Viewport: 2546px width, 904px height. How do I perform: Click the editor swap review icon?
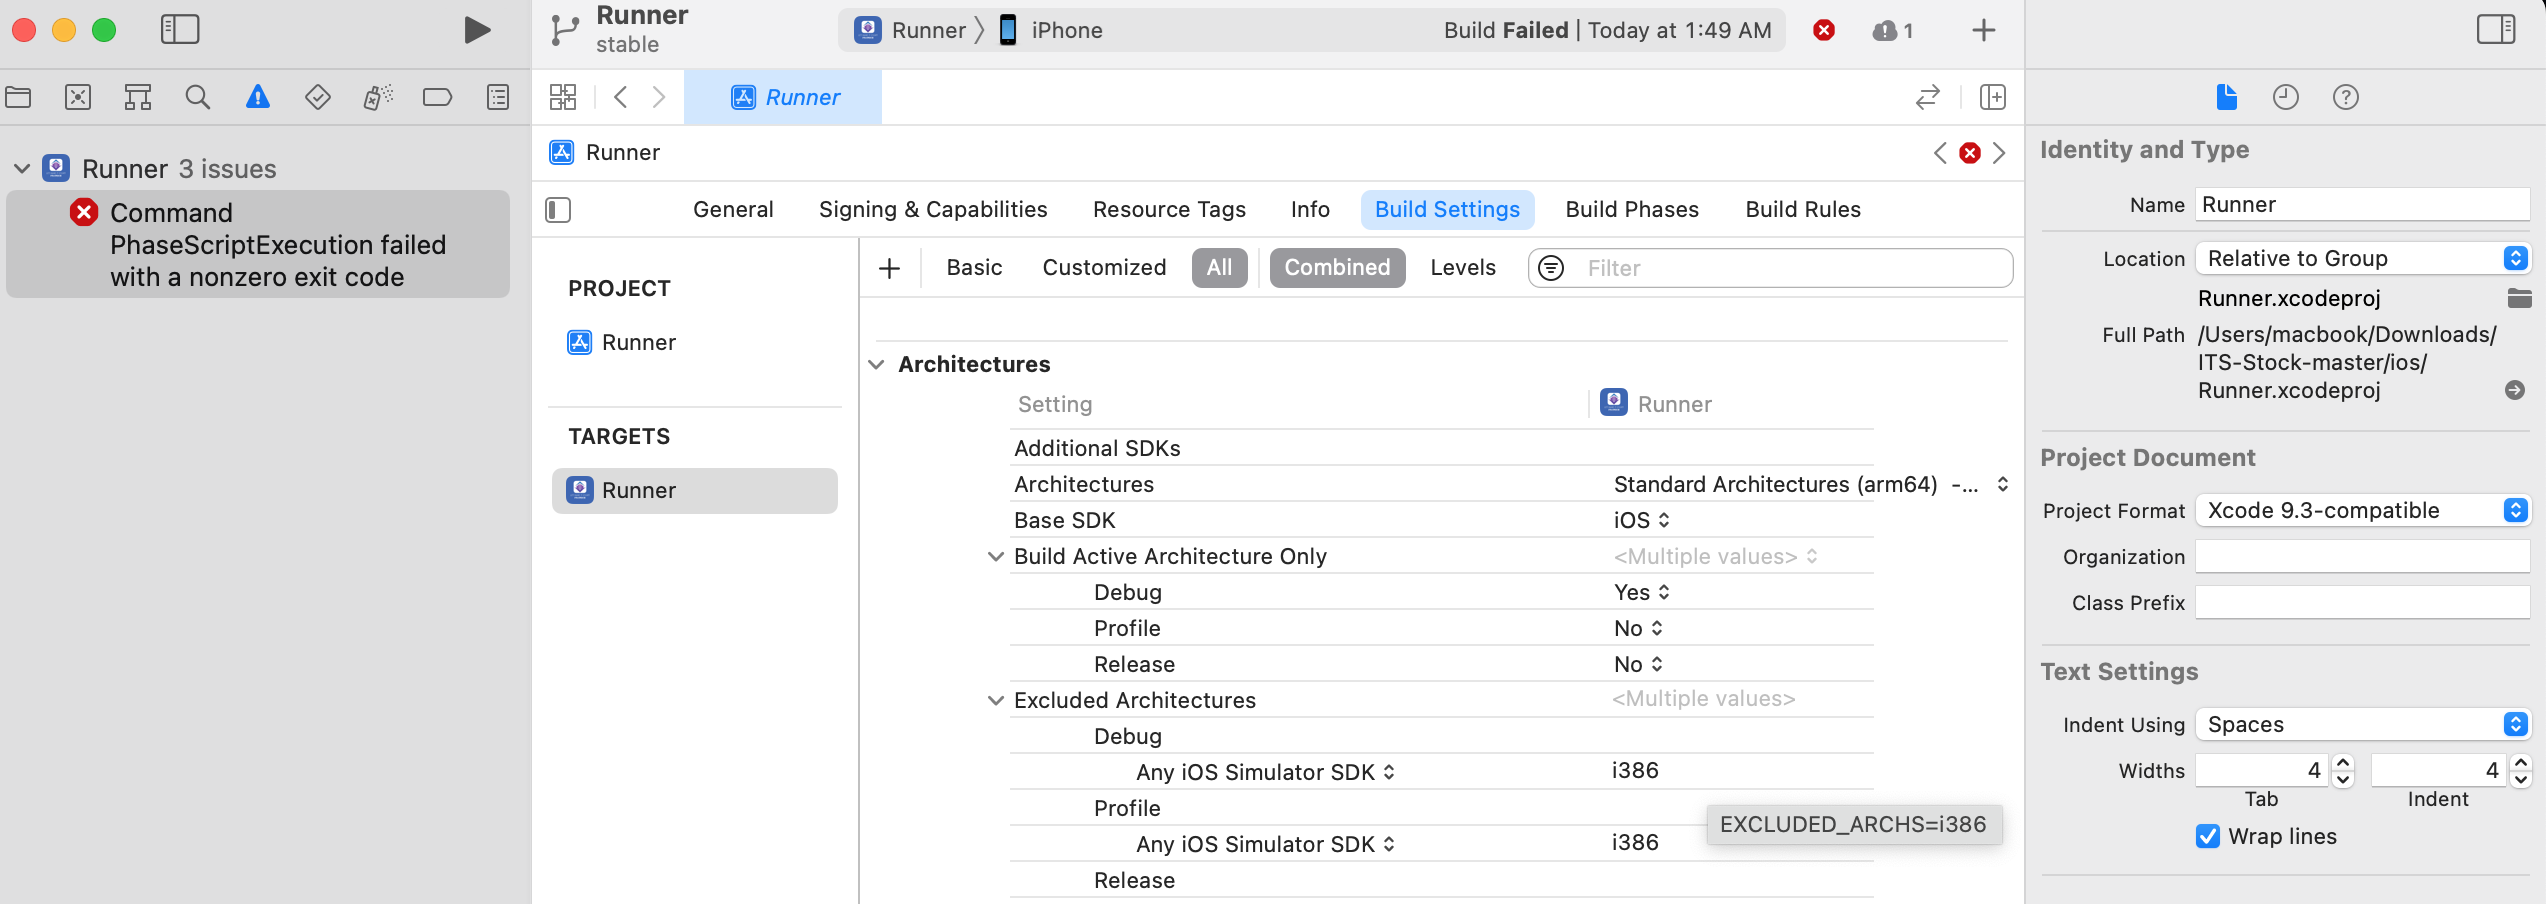pos(1928,97)
